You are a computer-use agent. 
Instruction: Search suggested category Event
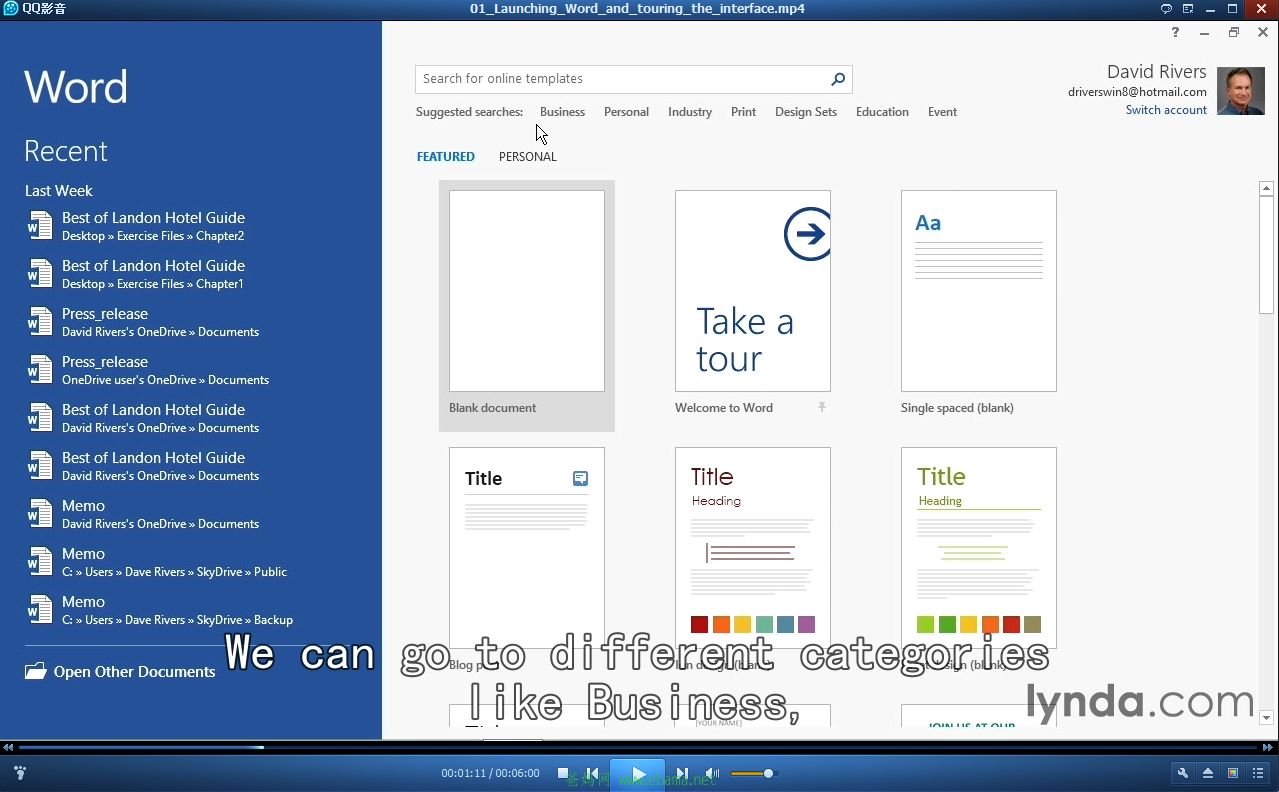click(x=942, y=112)
